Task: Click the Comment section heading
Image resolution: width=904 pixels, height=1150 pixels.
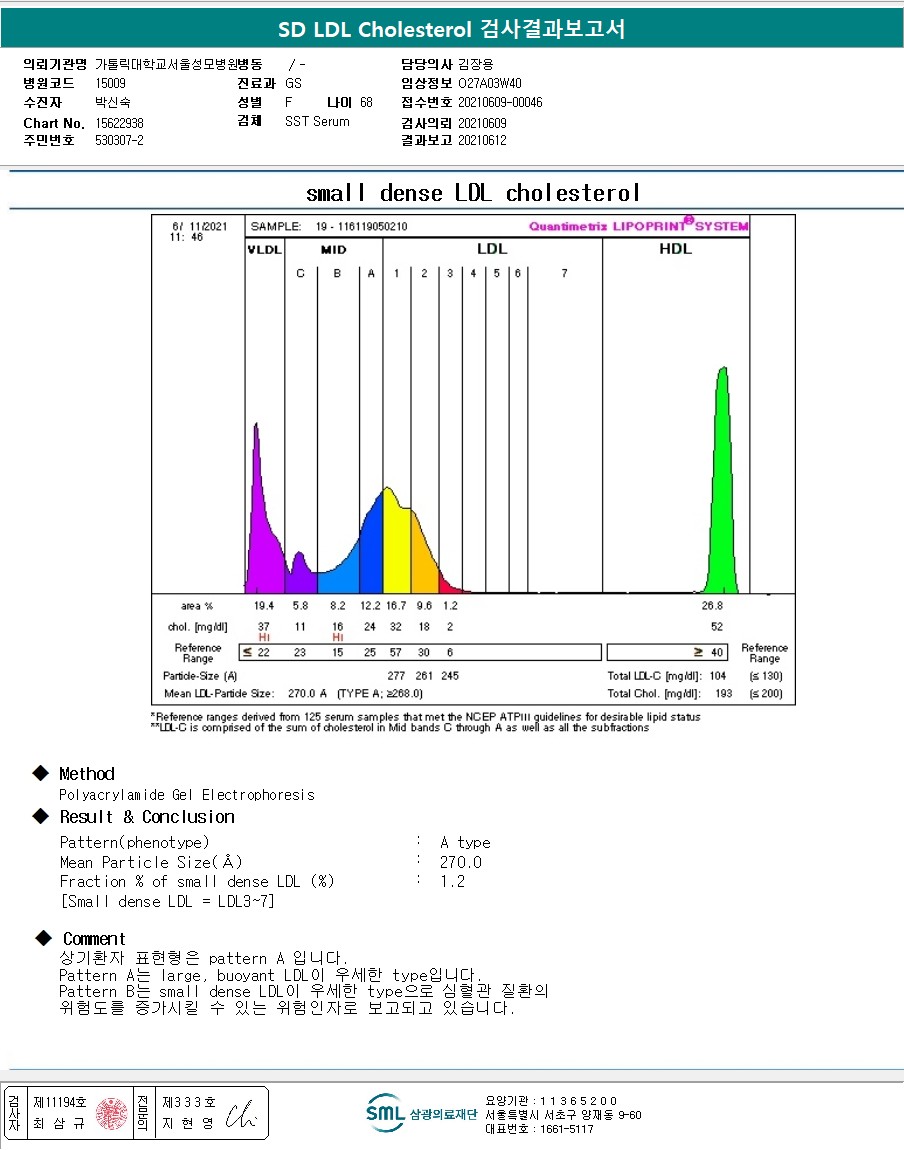Action: coord(94,939)
